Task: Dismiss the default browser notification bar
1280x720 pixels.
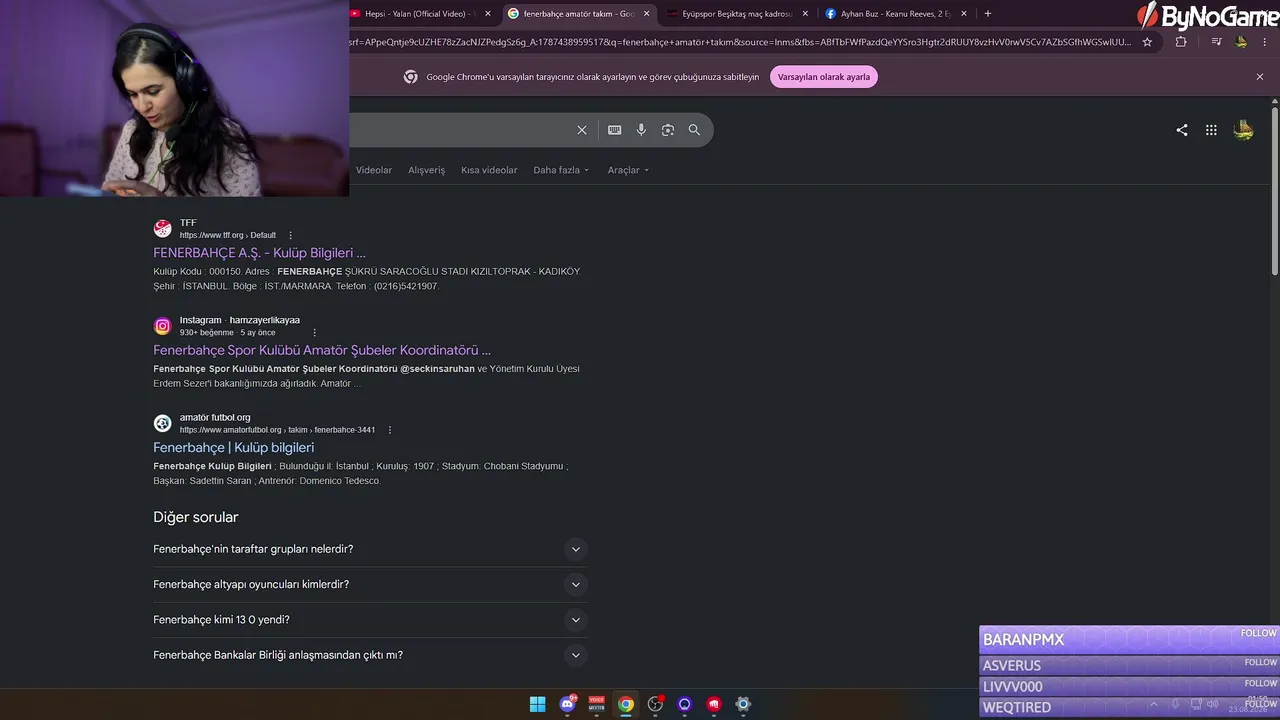Action: pyautogui.click(x=1260, y=77)
